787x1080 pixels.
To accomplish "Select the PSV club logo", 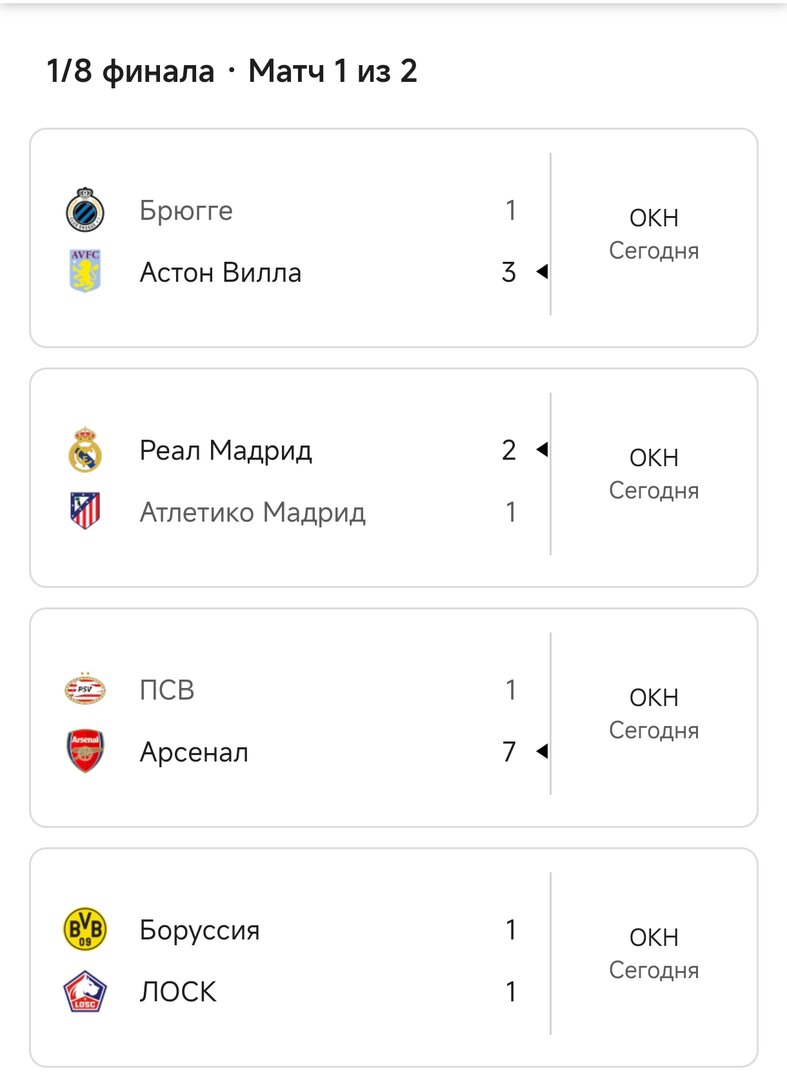I will point(85,690).
